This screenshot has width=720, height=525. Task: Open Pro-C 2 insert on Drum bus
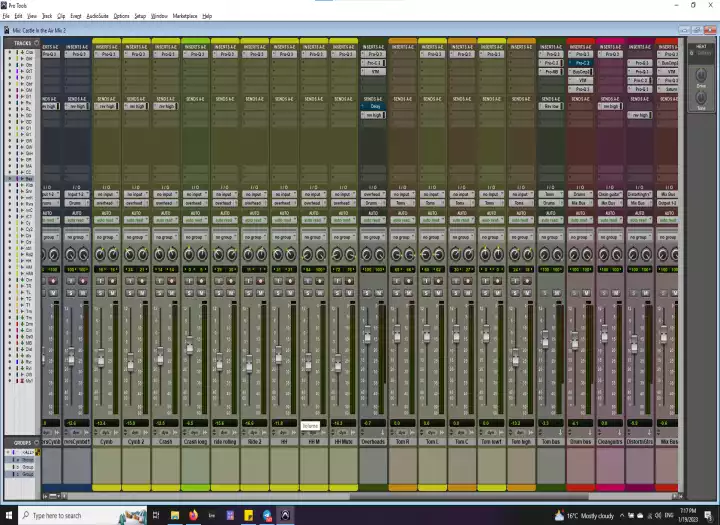coord(580,63)
